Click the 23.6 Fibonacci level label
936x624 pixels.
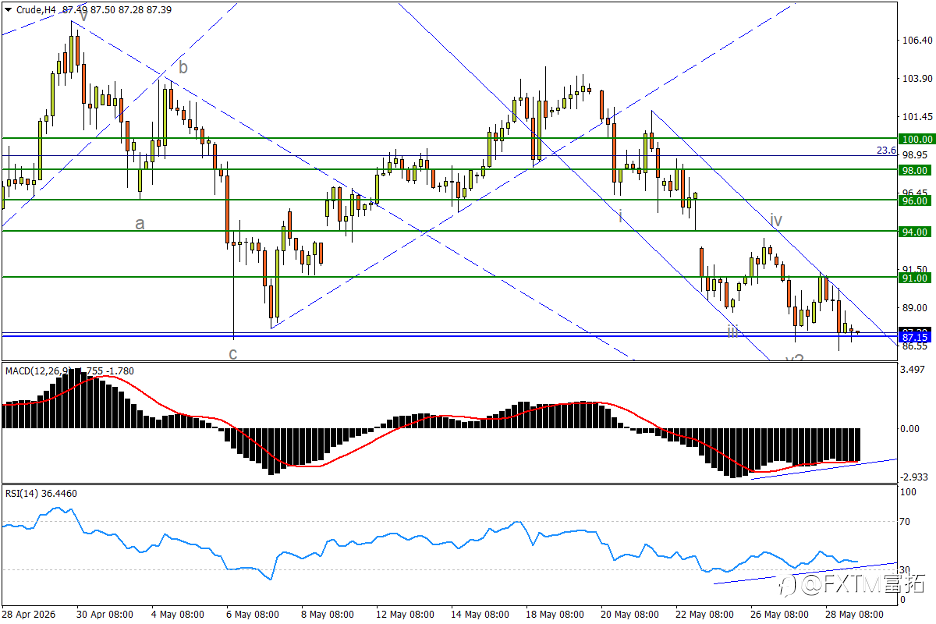tap(886, 150)
